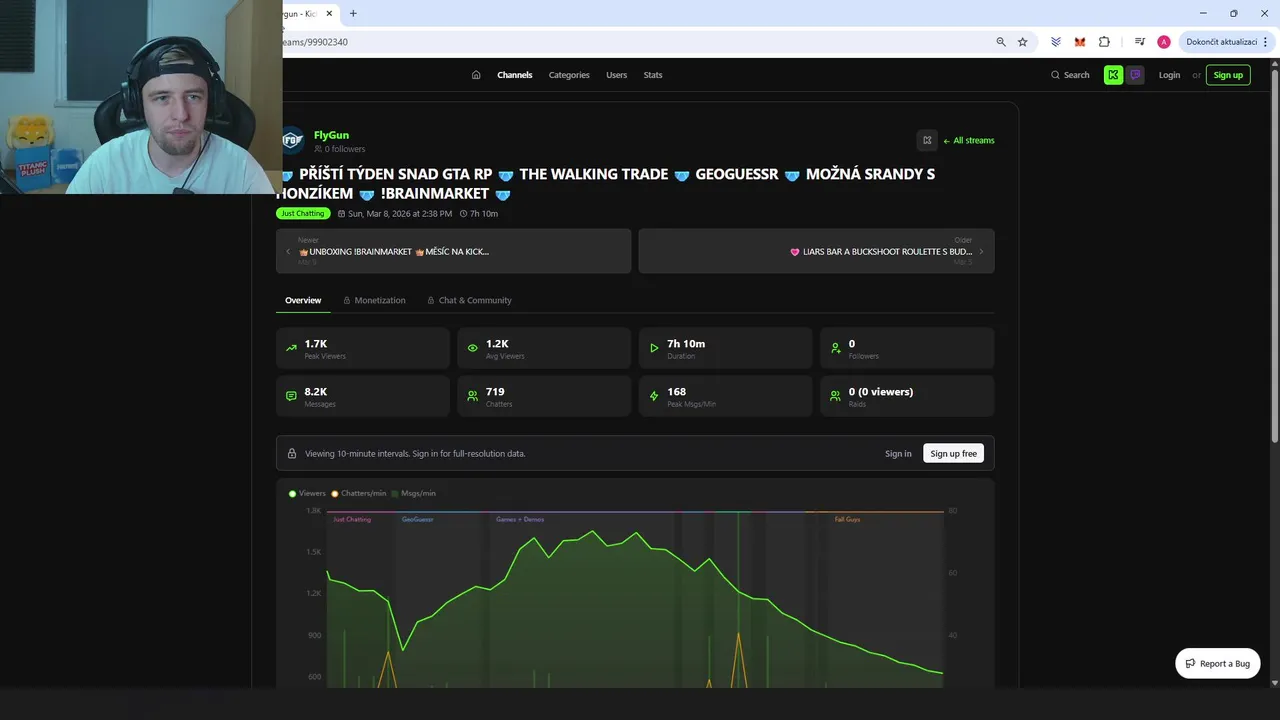Screen dimensions: 1280x720
Task: Click the clock icon beside 7h 10m
Action: coord(464,213)
